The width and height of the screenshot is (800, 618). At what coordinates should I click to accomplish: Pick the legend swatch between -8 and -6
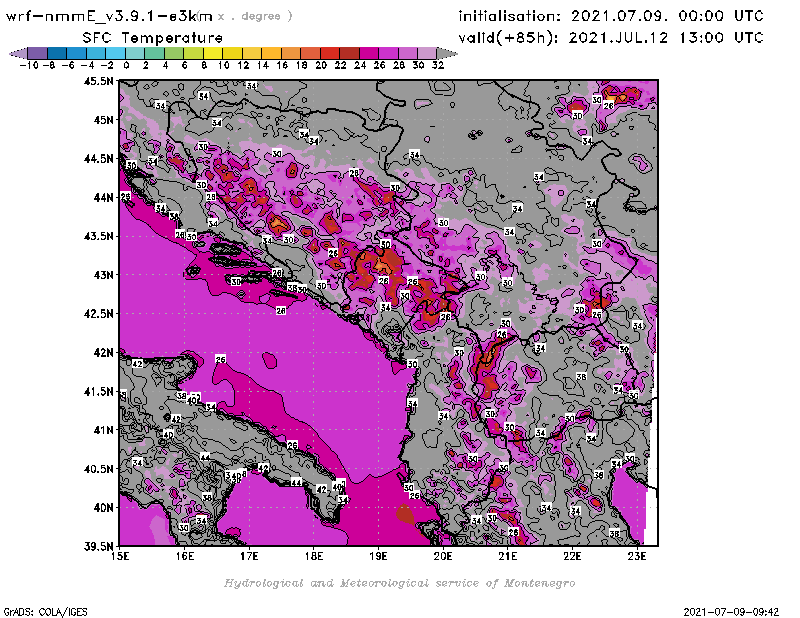[x=57, y=53]
